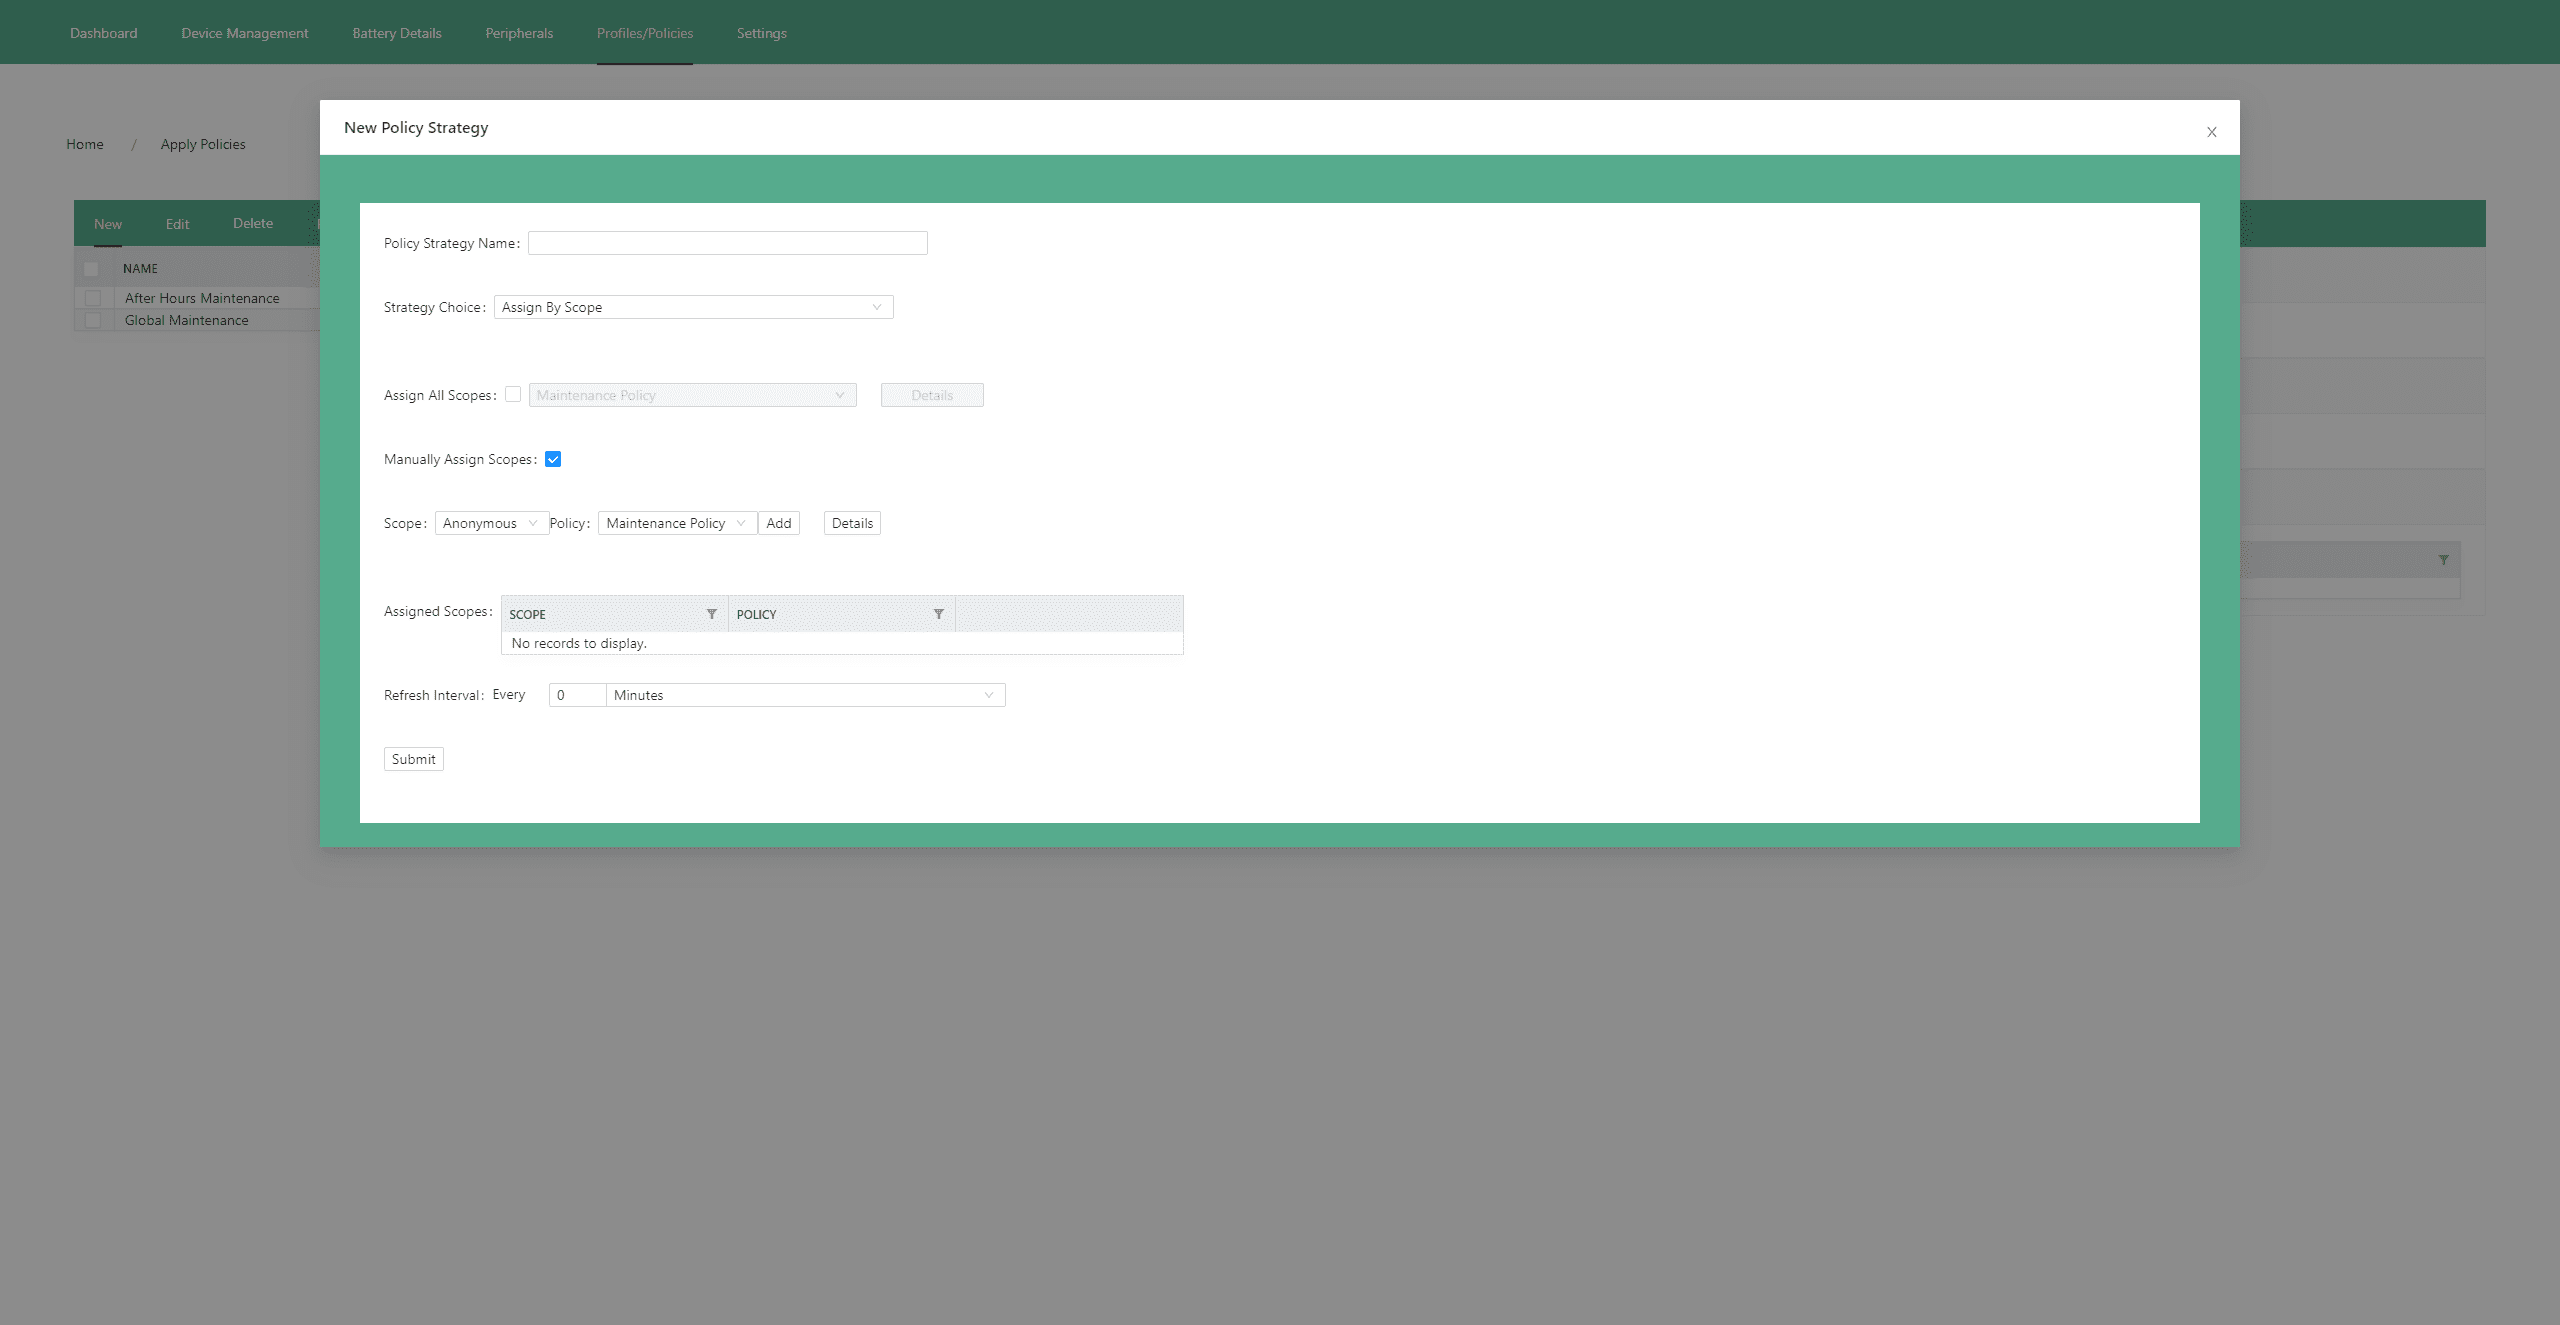Filter the POLICY column

(939, 614)
